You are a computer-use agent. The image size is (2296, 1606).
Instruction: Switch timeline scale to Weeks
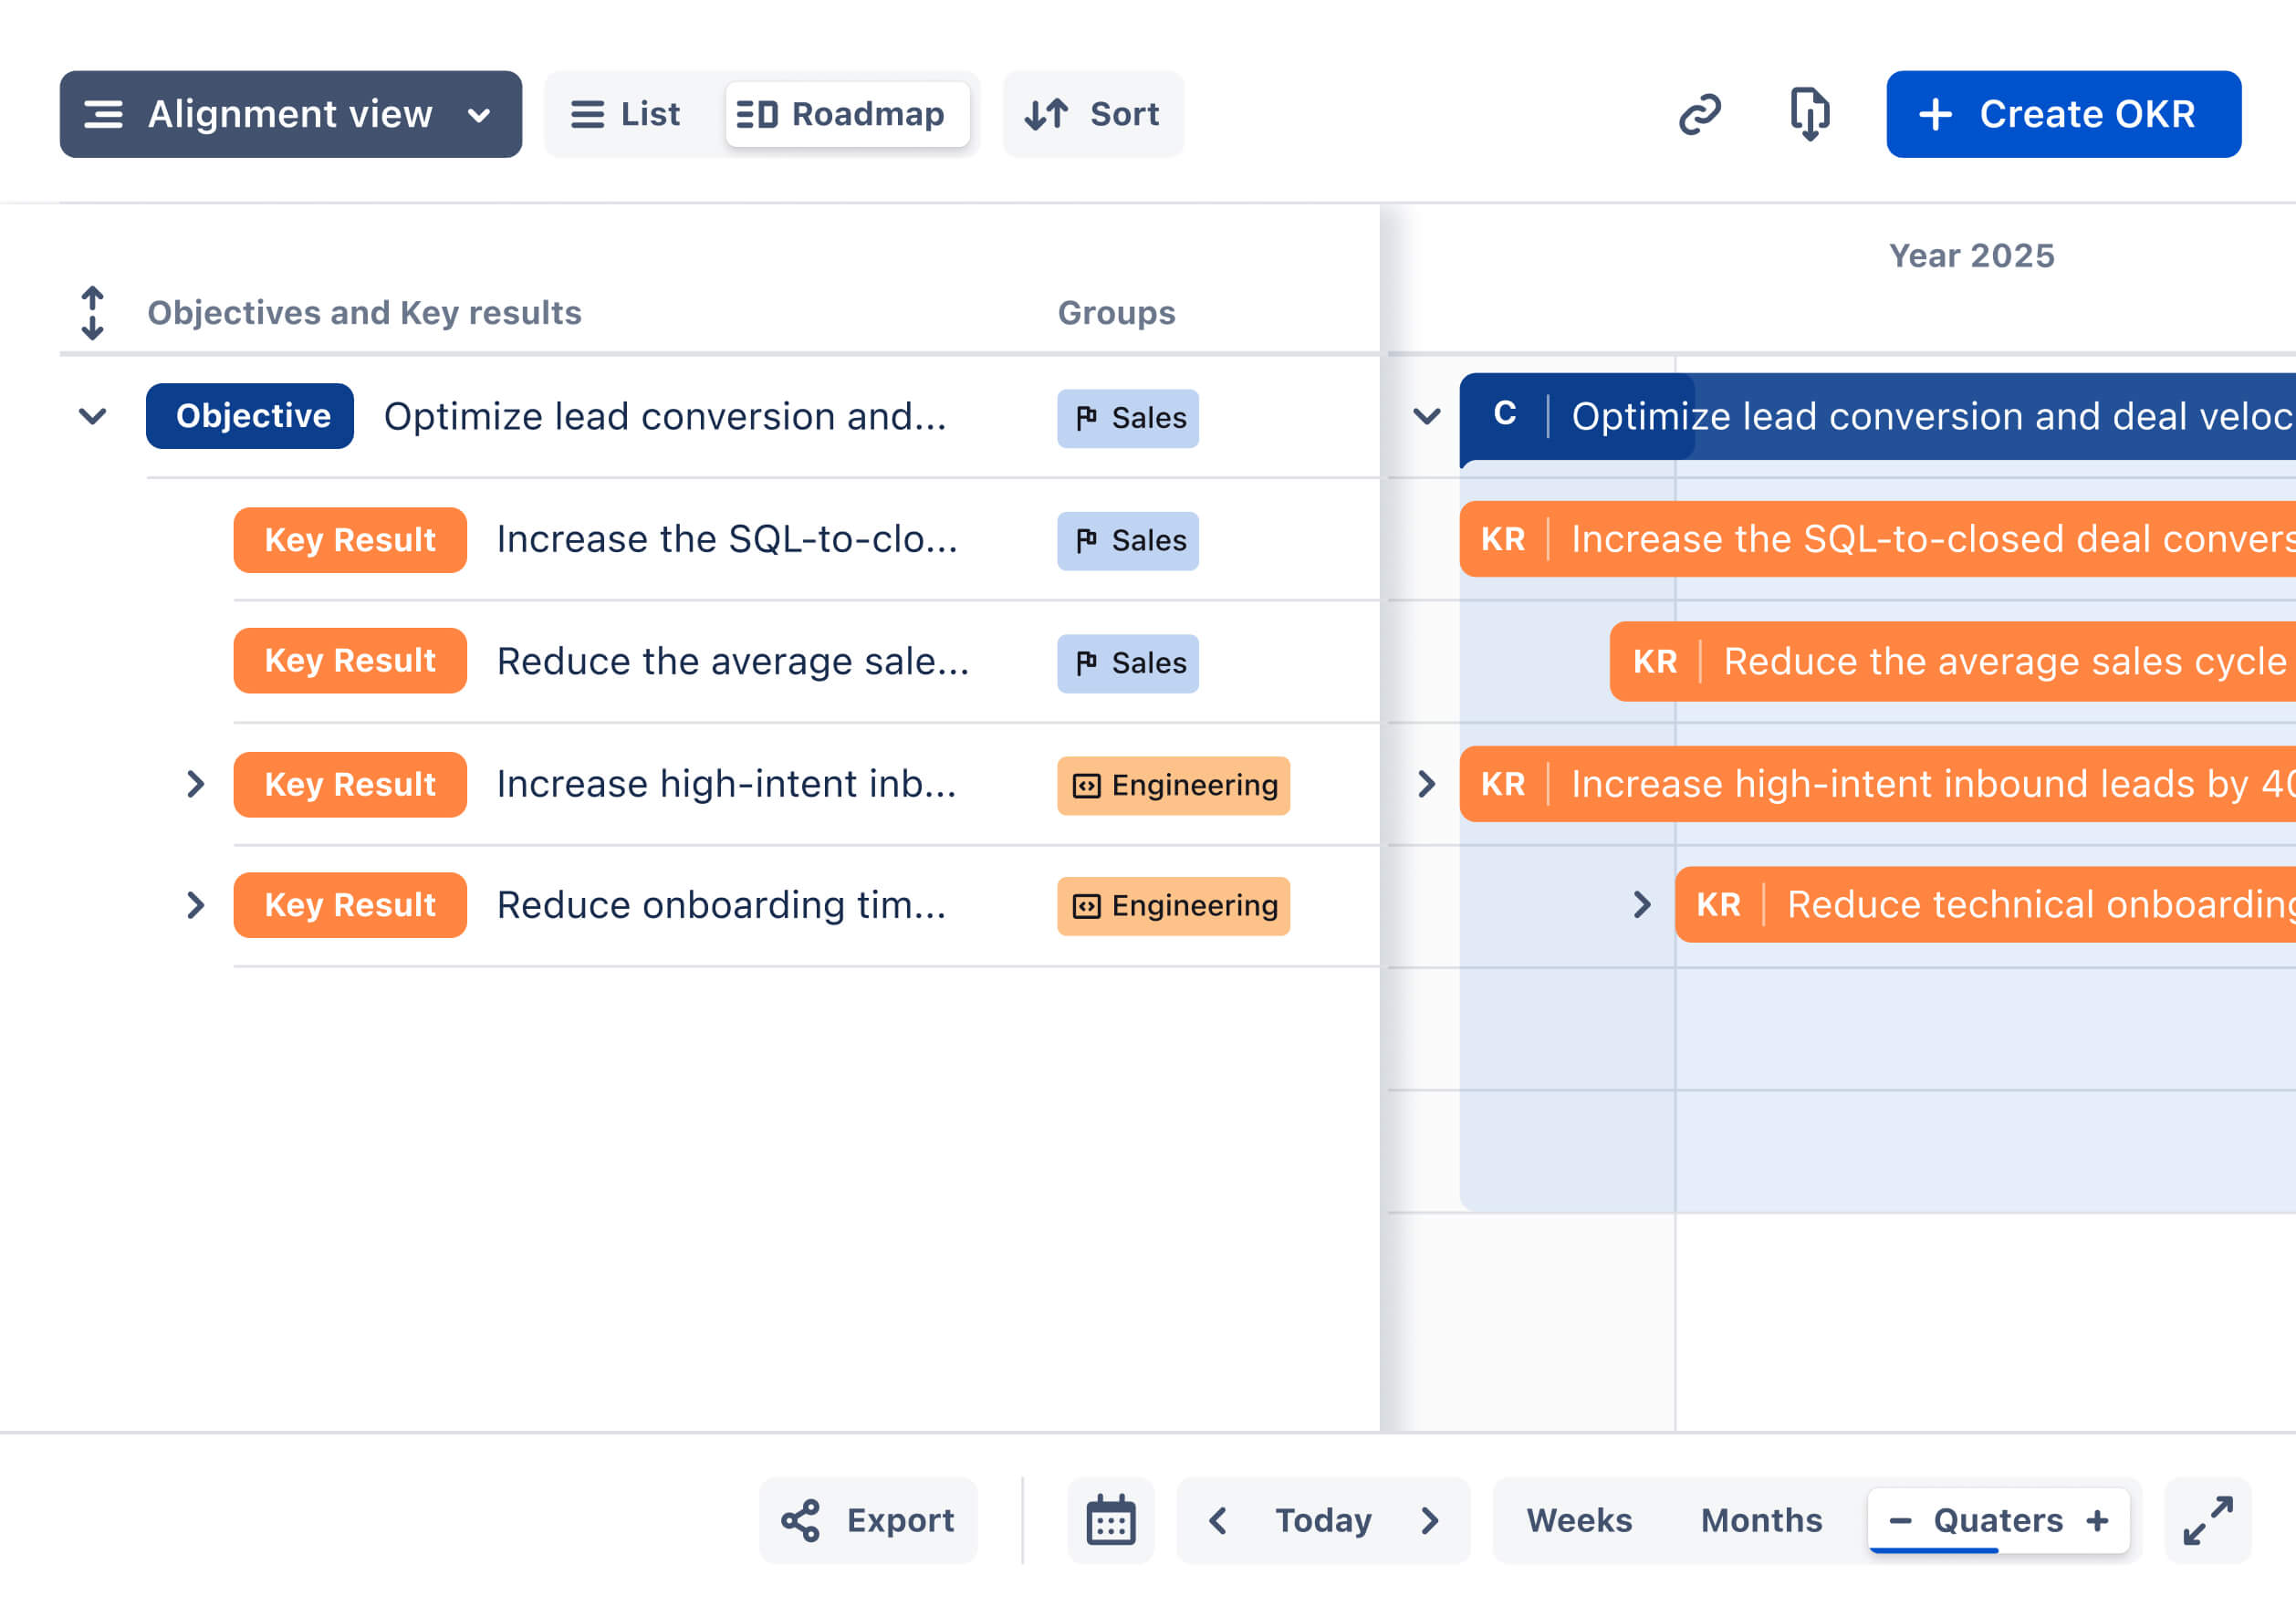[1579, 1521]
